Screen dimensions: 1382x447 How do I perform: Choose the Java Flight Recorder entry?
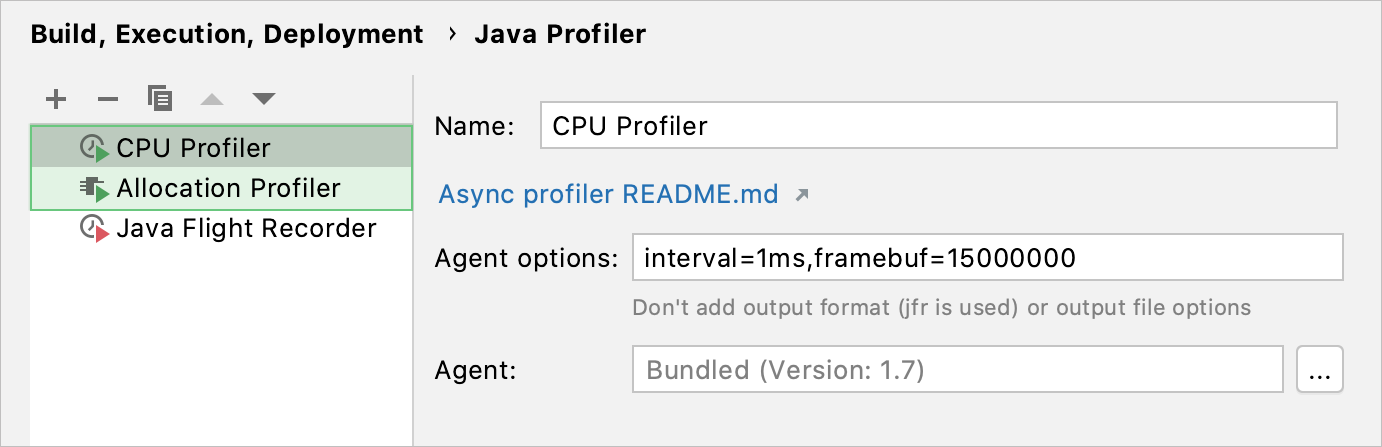coord(246,229)
